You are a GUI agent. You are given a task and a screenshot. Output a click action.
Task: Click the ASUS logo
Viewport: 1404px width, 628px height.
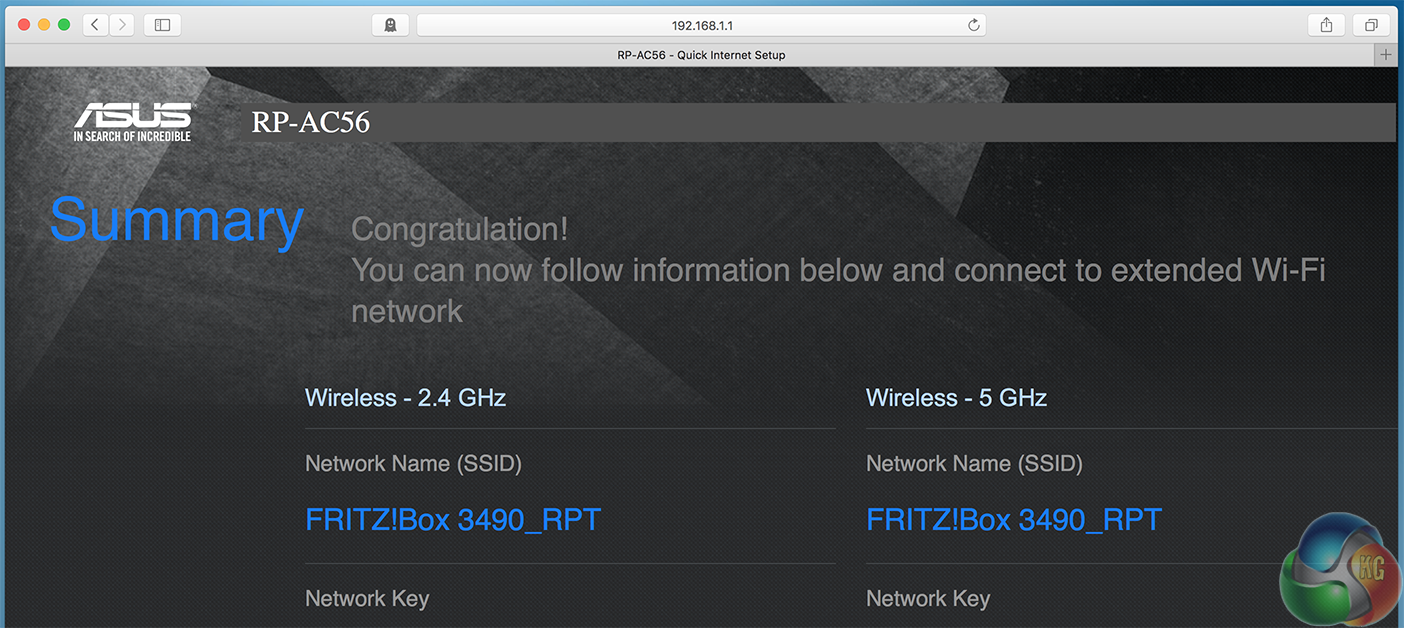pyautogui.click(x=132, y=122)
